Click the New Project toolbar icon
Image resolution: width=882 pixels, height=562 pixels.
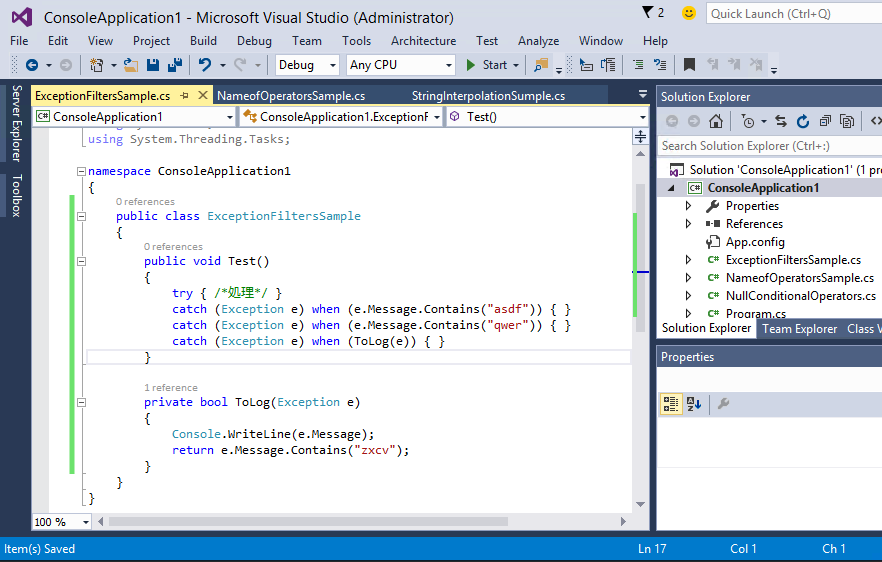click(96, 65)
